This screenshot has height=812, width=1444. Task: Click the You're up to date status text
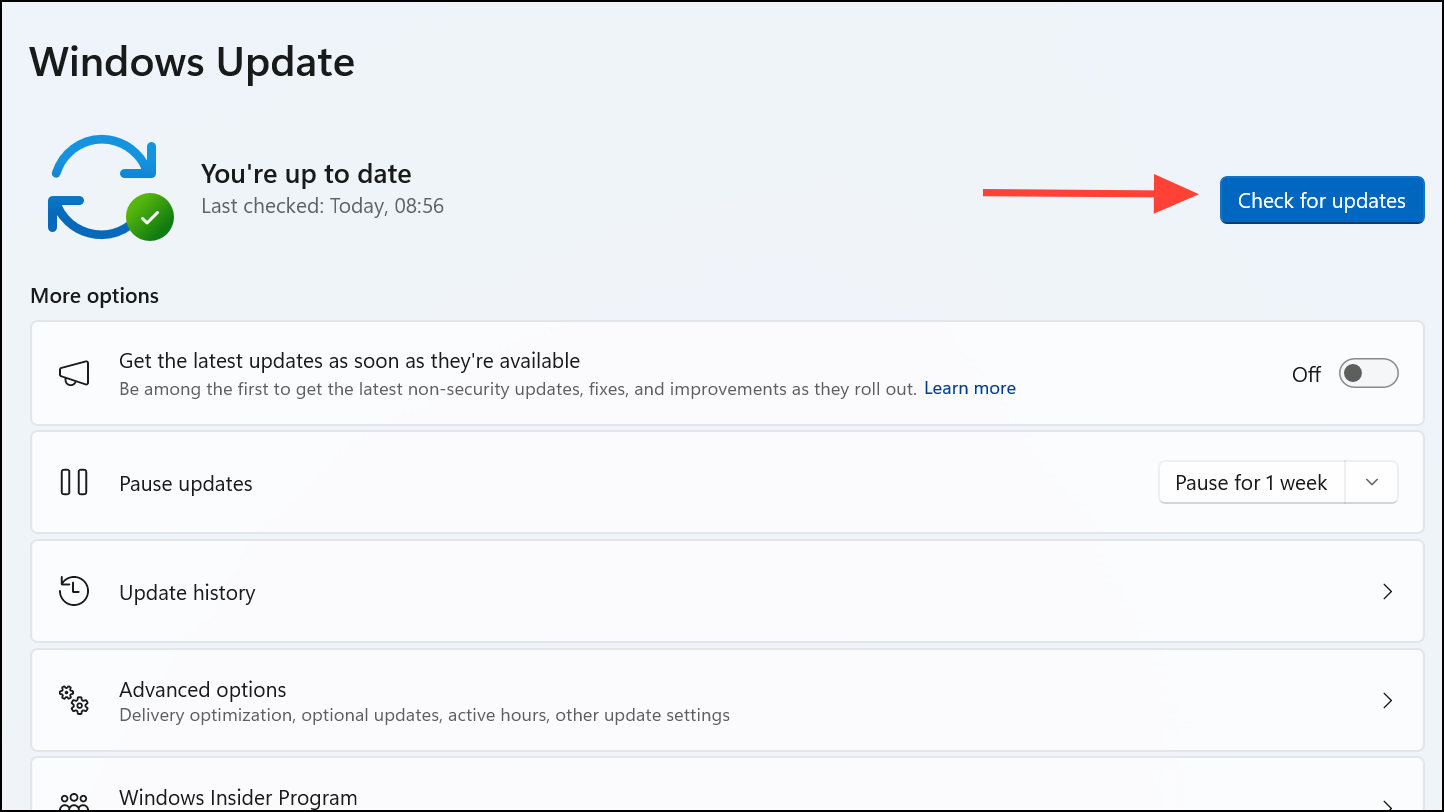(x=306, y=173)
